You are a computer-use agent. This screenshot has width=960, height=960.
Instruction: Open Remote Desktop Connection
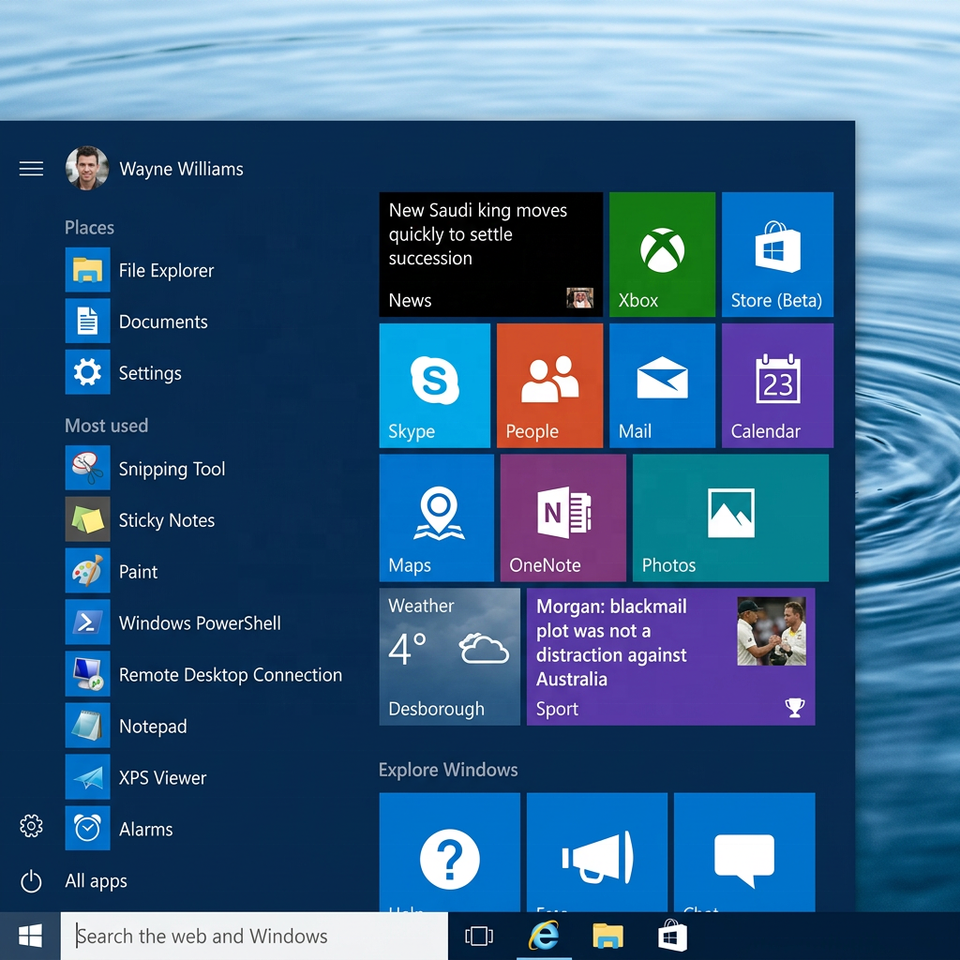[x=204, y=674]
